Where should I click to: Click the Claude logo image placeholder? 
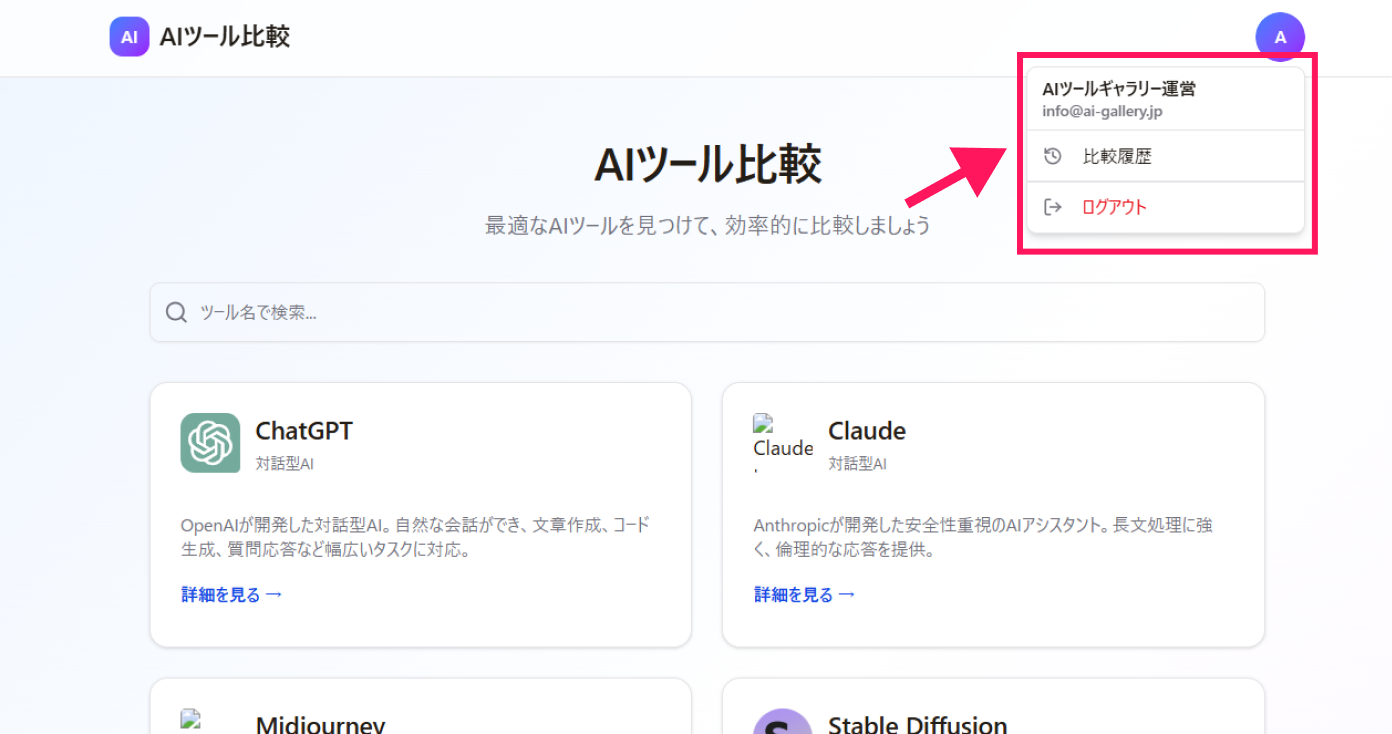782,441
